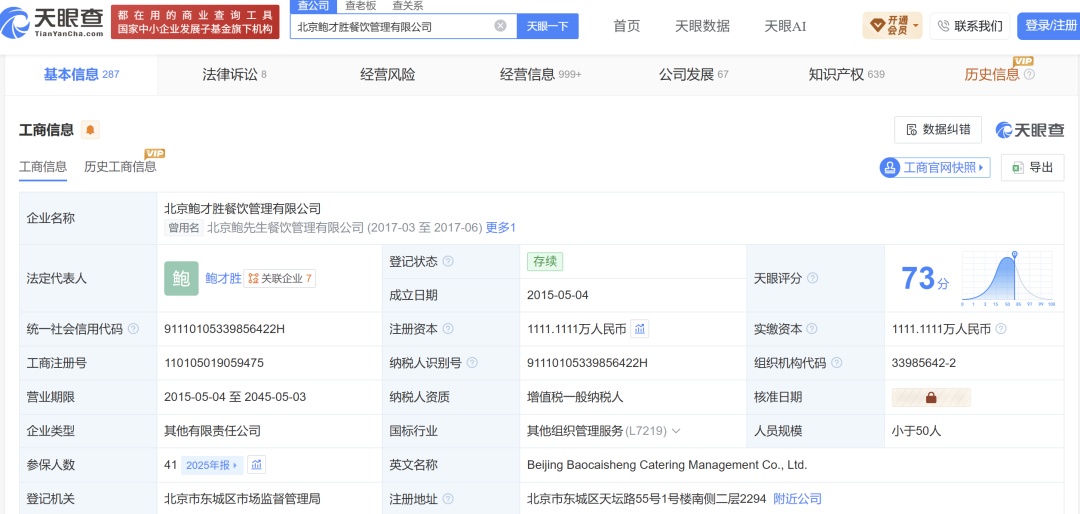This screenshot has width=1080, height=514.
Task: Click the 关联企业 7 badge
Action: [280, 278]
